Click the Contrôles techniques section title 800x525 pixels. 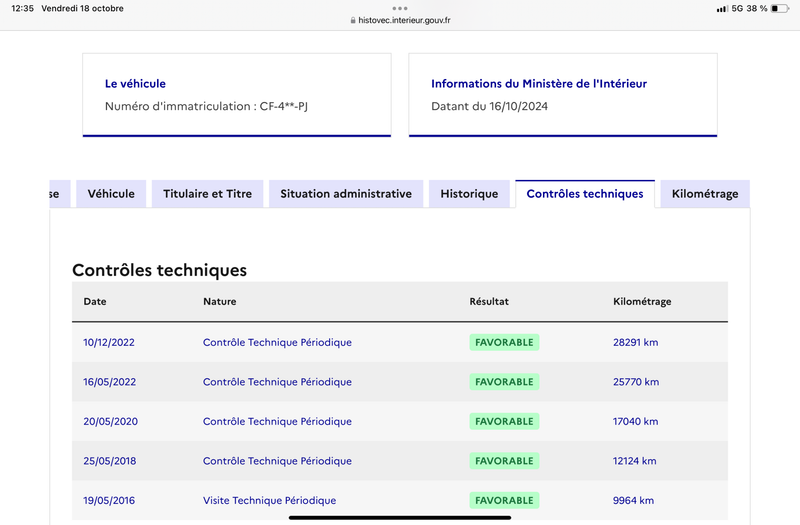pos(160,270)
